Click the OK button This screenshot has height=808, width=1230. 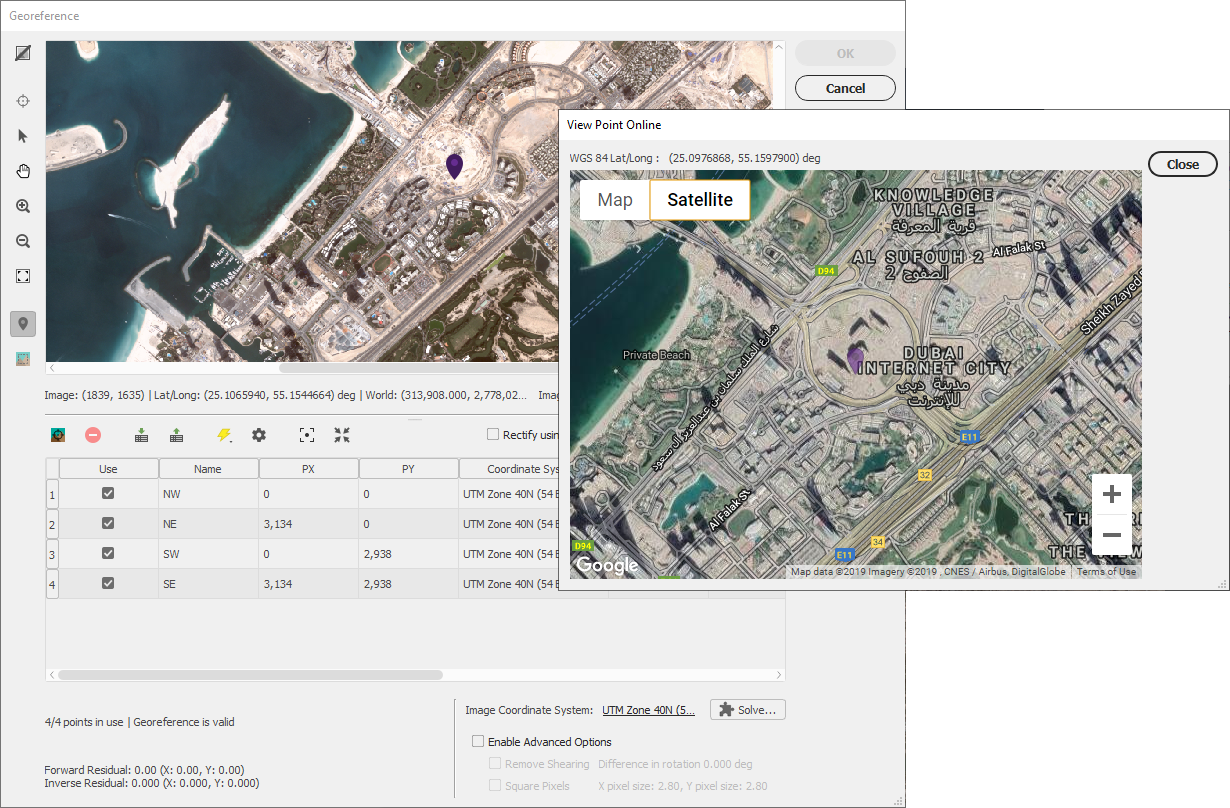pos(845,54)
